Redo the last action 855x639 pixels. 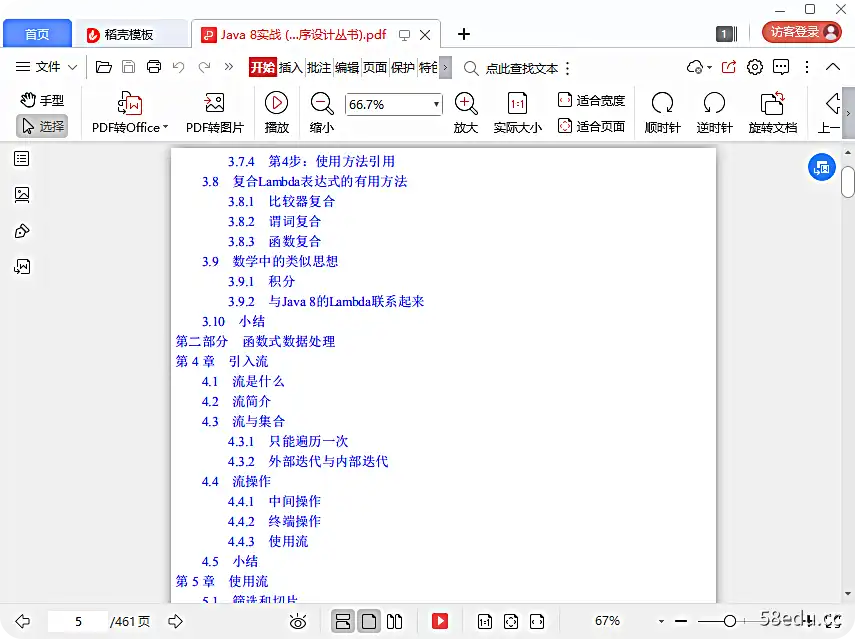point(204,67)
